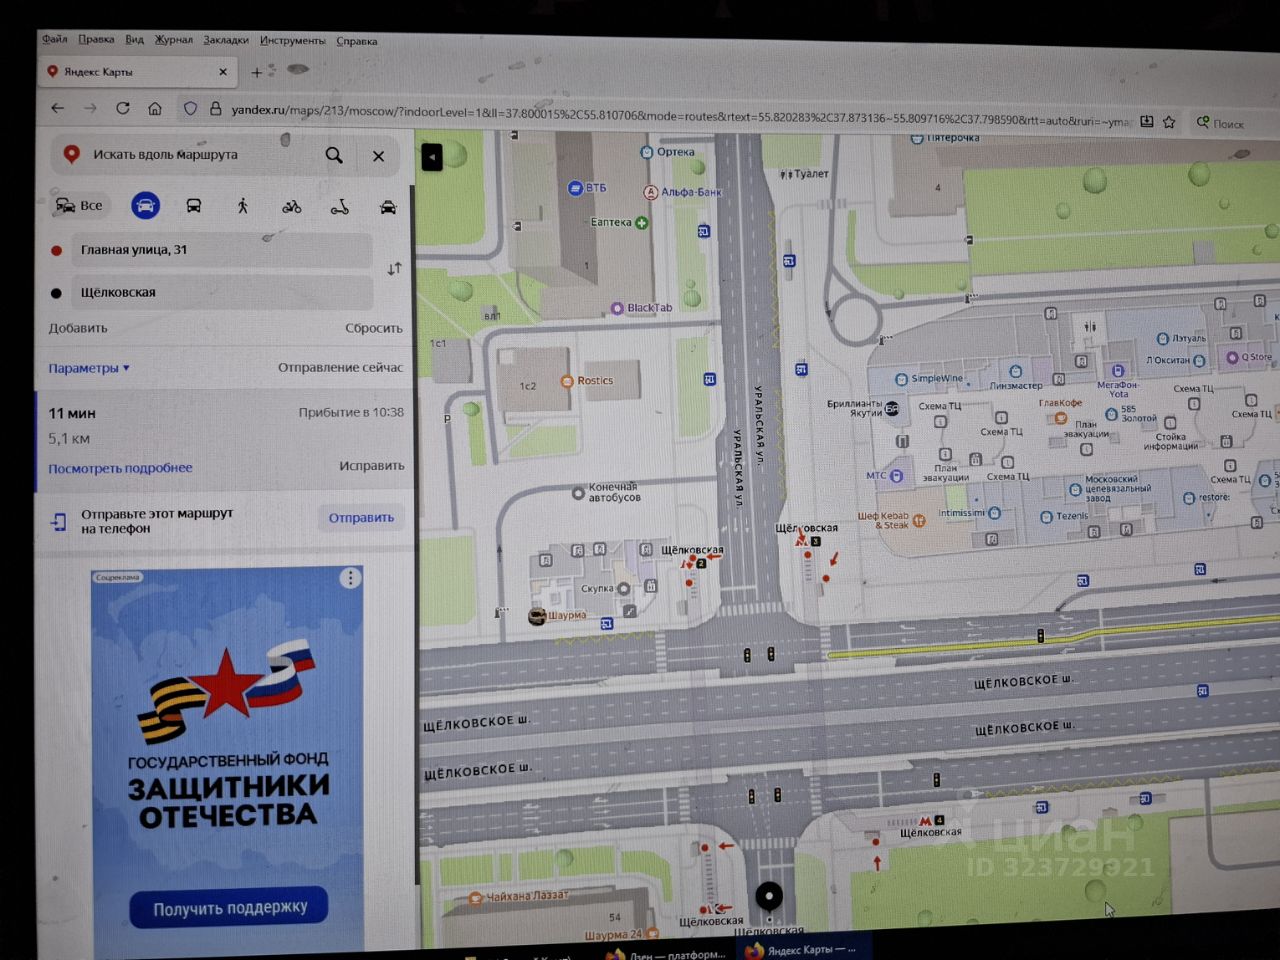Select bicycle route mode
Image resolution: width=1280 pixels, height=960 pixels.
pos(291,207)
